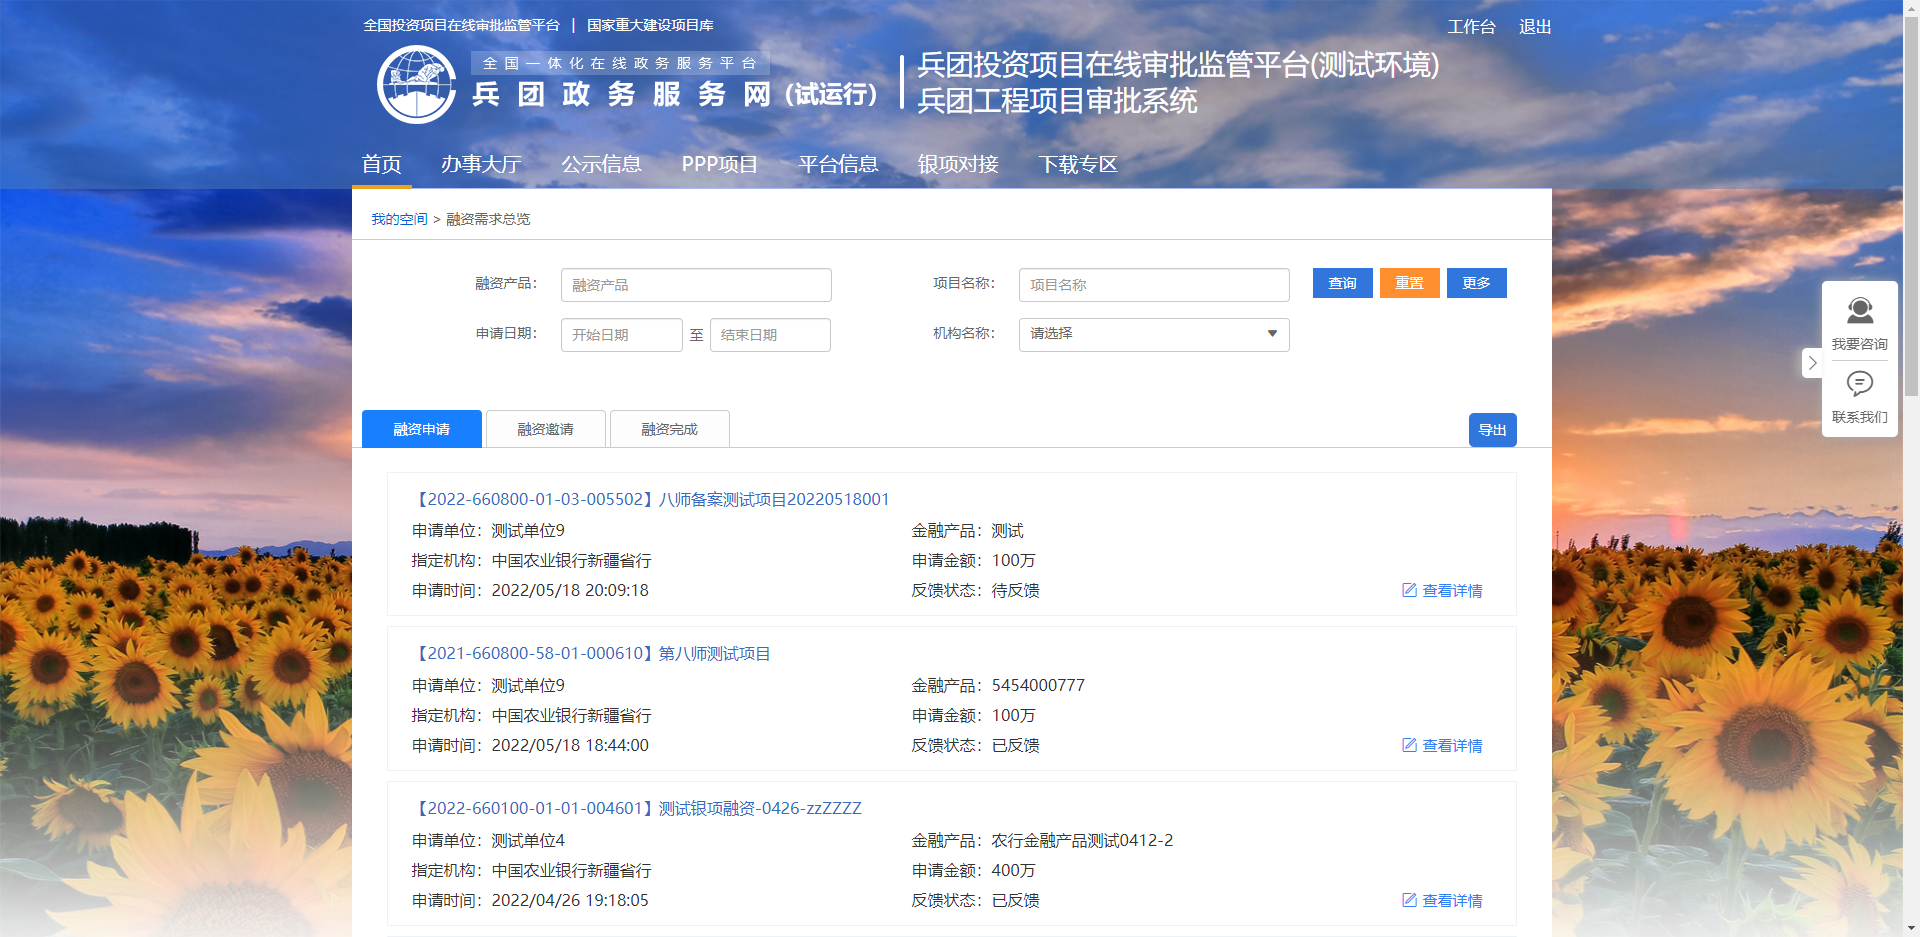Screen dimensions: 1920x937
Task: Collapse the side panel with arrow chevron
Action: [1812, 363]
